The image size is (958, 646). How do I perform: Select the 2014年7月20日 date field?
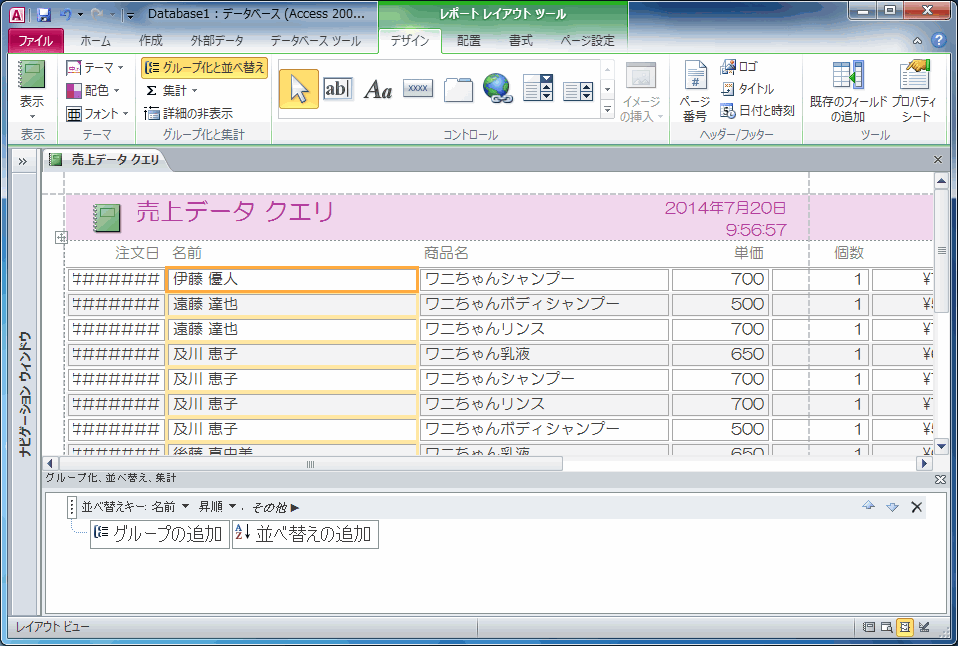click(725, 208)
